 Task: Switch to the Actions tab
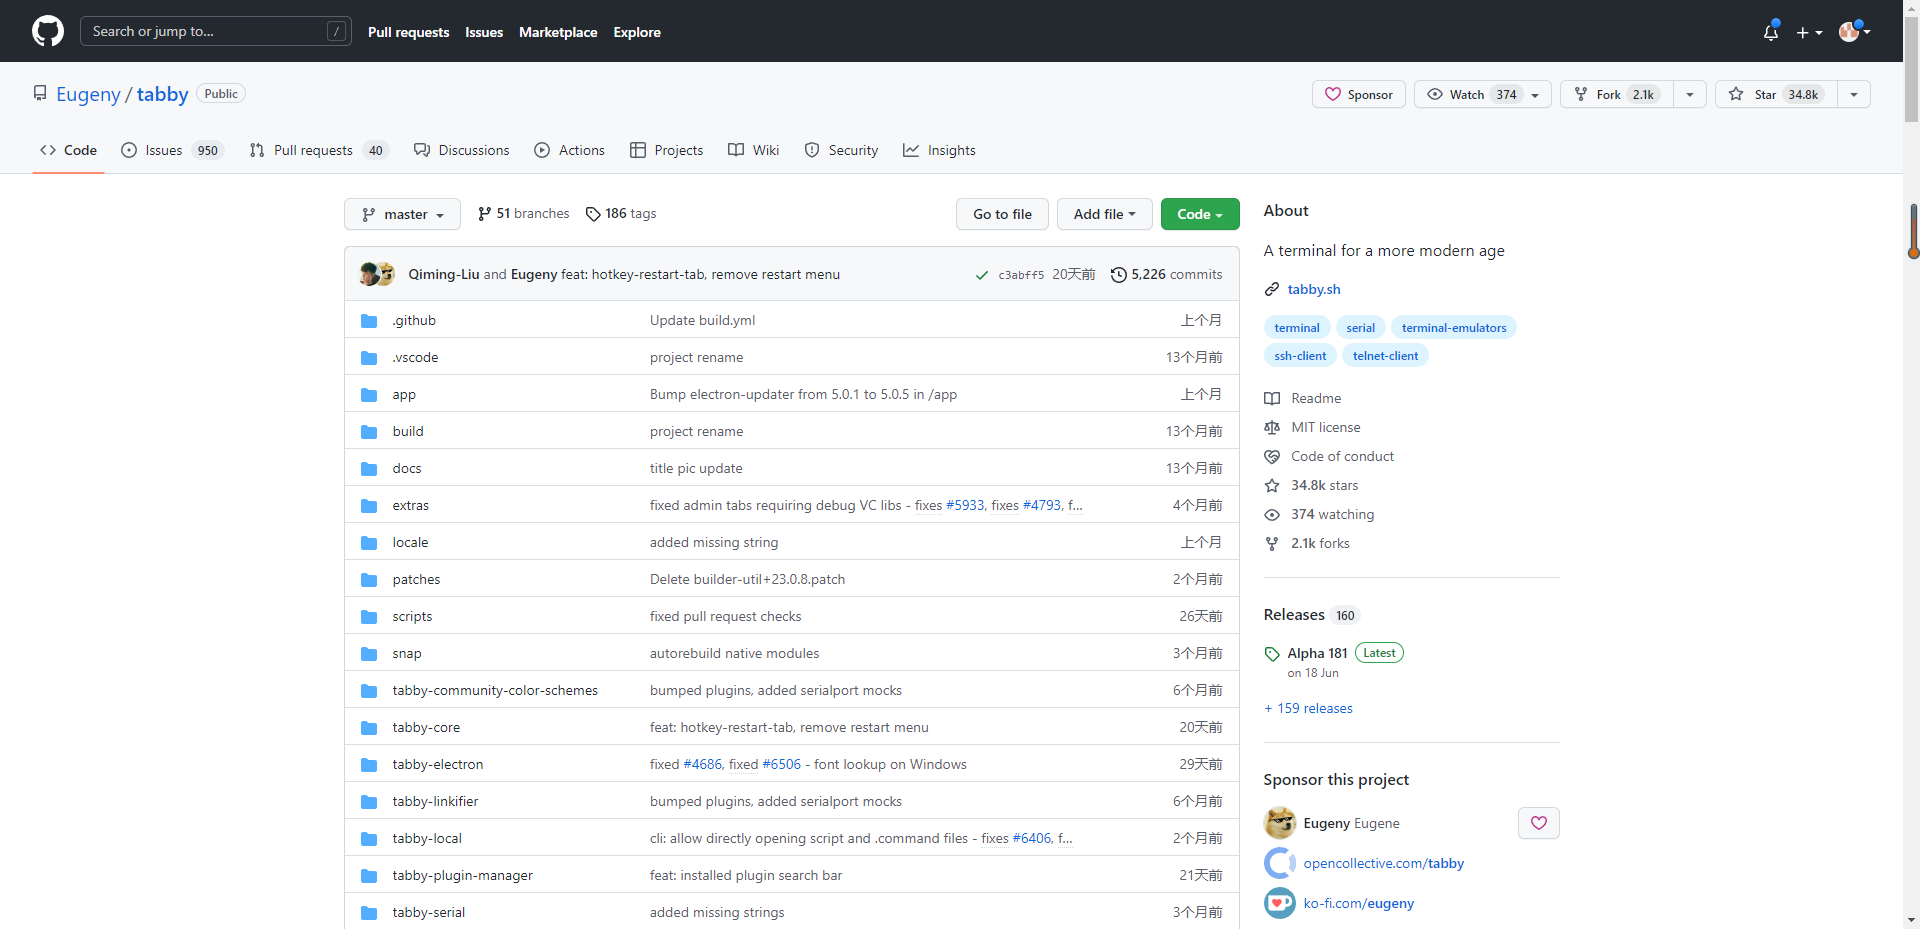[x=570, y=150]
